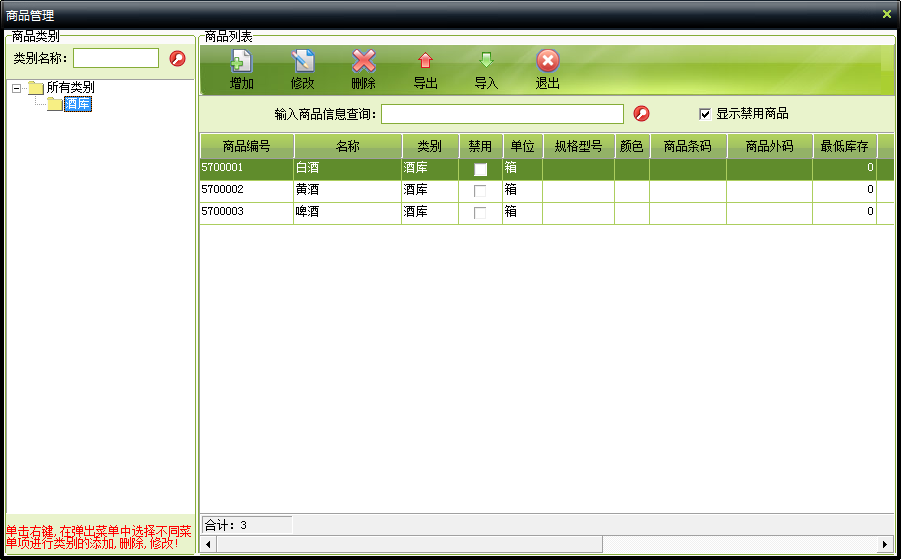Click the 增加 (Add) toolbar icon
The height and width of the screenshot is (560, 901).
click(241, 62)
